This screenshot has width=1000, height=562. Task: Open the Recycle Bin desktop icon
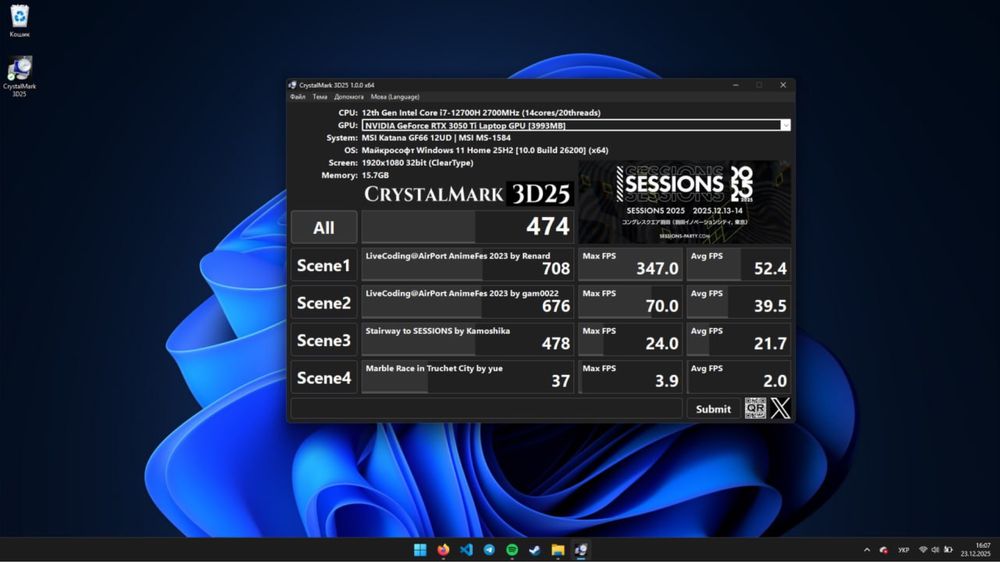(20, 21)
